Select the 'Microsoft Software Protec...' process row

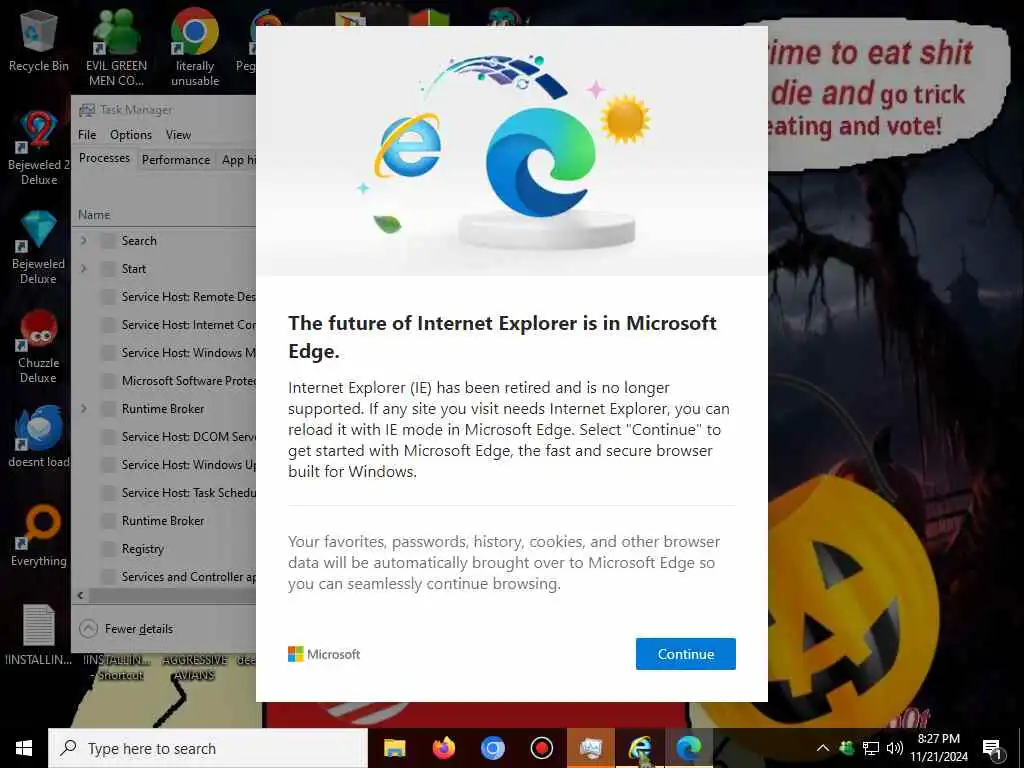tap(164, 381)
